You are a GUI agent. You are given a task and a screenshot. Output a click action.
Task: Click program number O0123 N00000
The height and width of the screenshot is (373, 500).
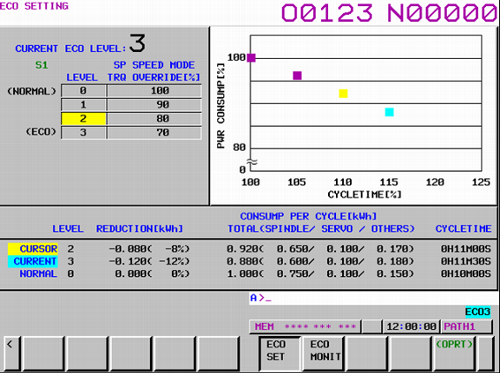tap(390, 13)
